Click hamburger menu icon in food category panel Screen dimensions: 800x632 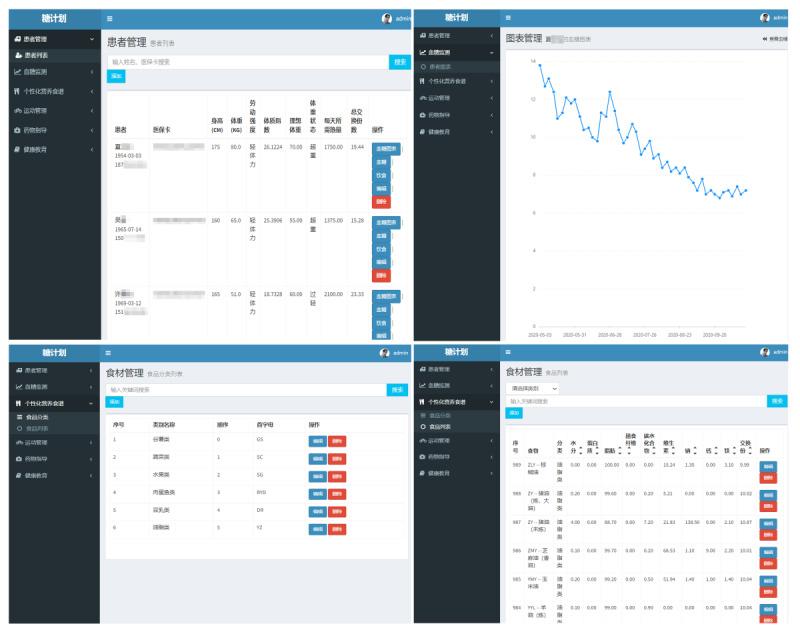point(109,353)
